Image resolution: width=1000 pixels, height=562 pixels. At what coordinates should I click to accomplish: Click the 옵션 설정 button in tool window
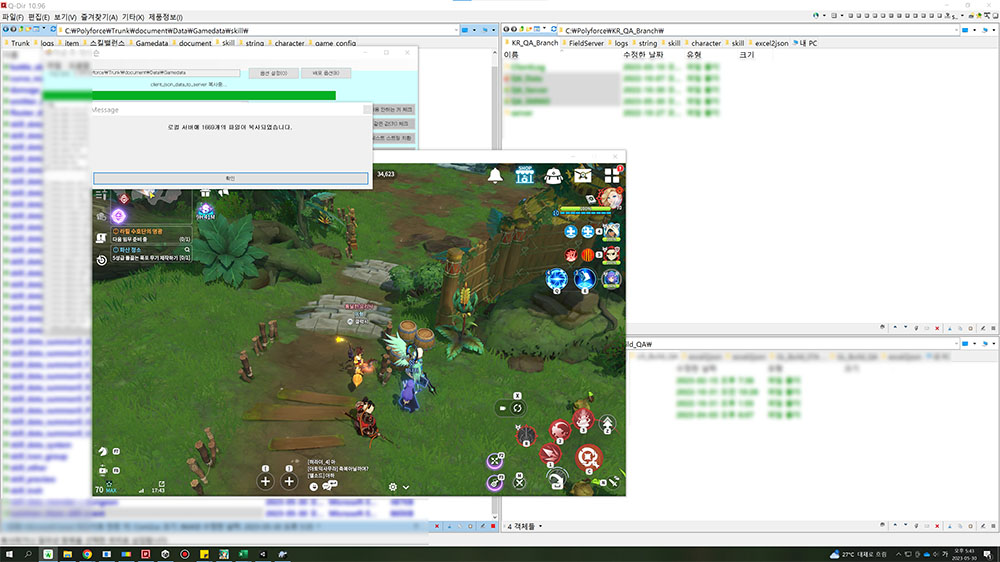pos(274,73)
